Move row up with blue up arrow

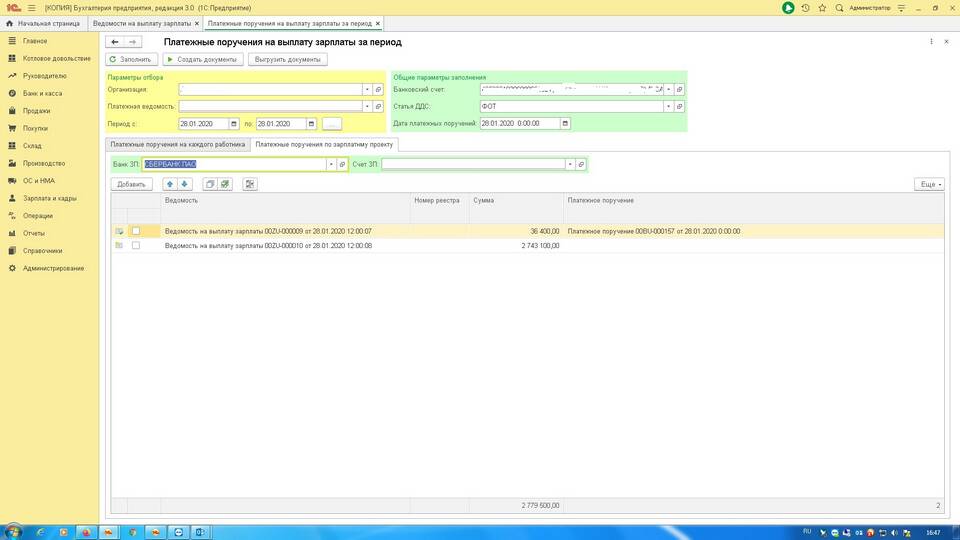[170, 184]
